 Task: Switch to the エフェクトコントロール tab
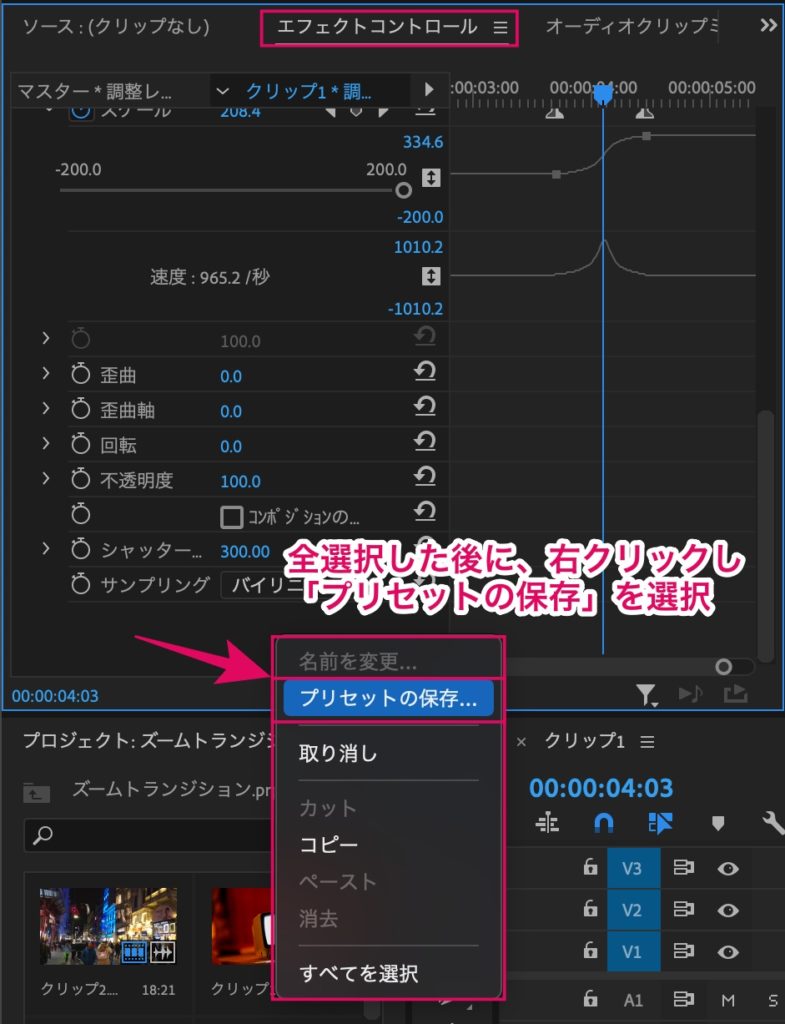[377, 27]
